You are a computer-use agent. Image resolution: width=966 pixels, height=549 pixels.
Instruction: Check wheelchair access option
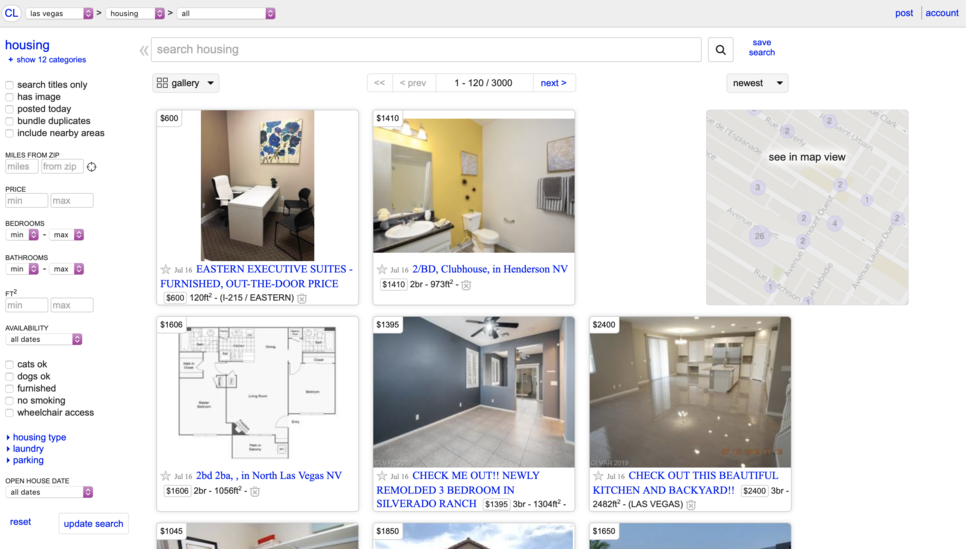pyautogui.click(x=9, y=413)
